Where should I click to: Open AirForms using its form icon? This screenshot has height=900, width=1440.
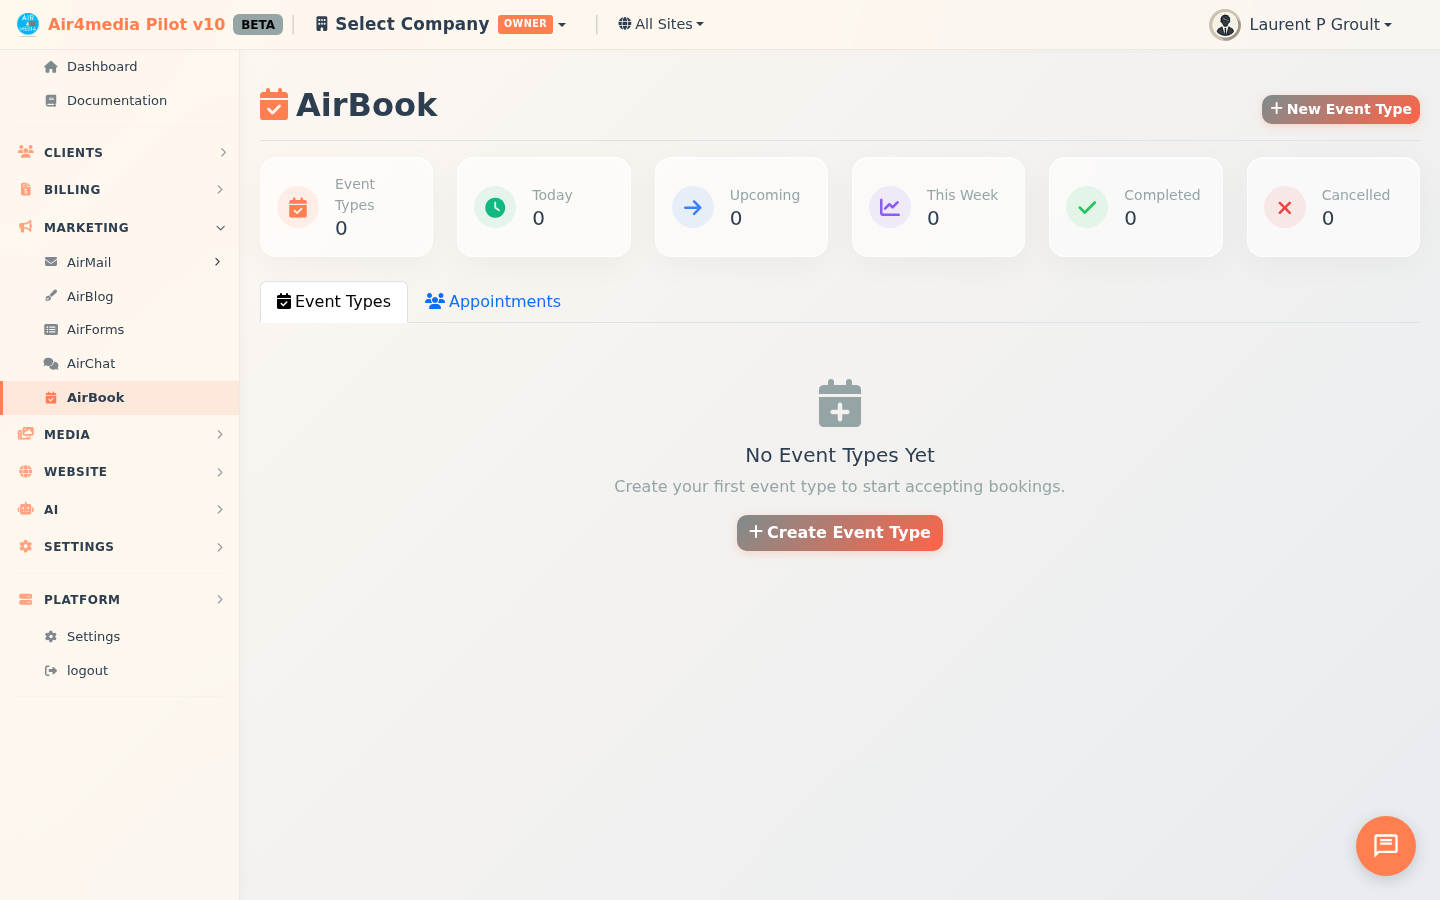(x=51, y=329)
